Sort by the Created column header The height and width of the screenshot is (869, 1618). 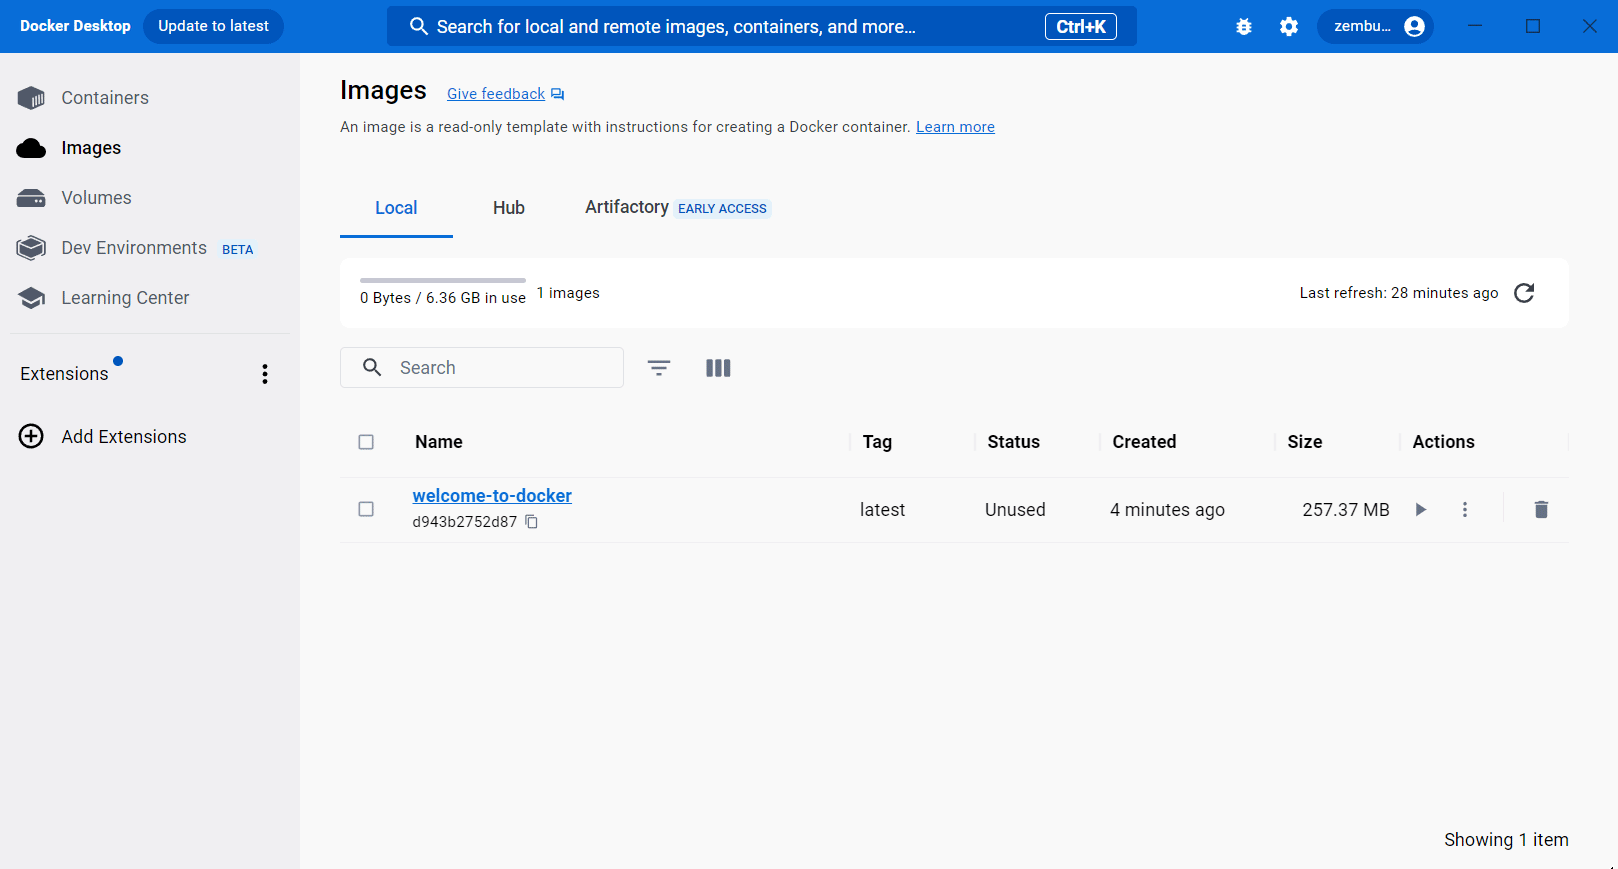coord(1144,442)
